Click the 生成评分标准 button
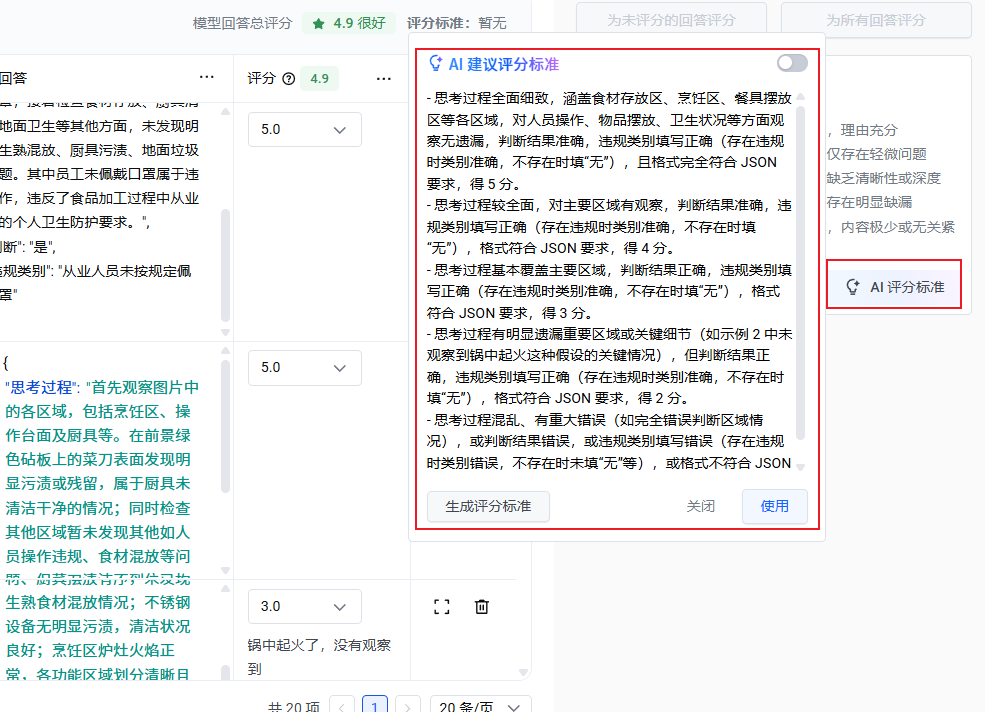The image size is (985, 712). 488,507
